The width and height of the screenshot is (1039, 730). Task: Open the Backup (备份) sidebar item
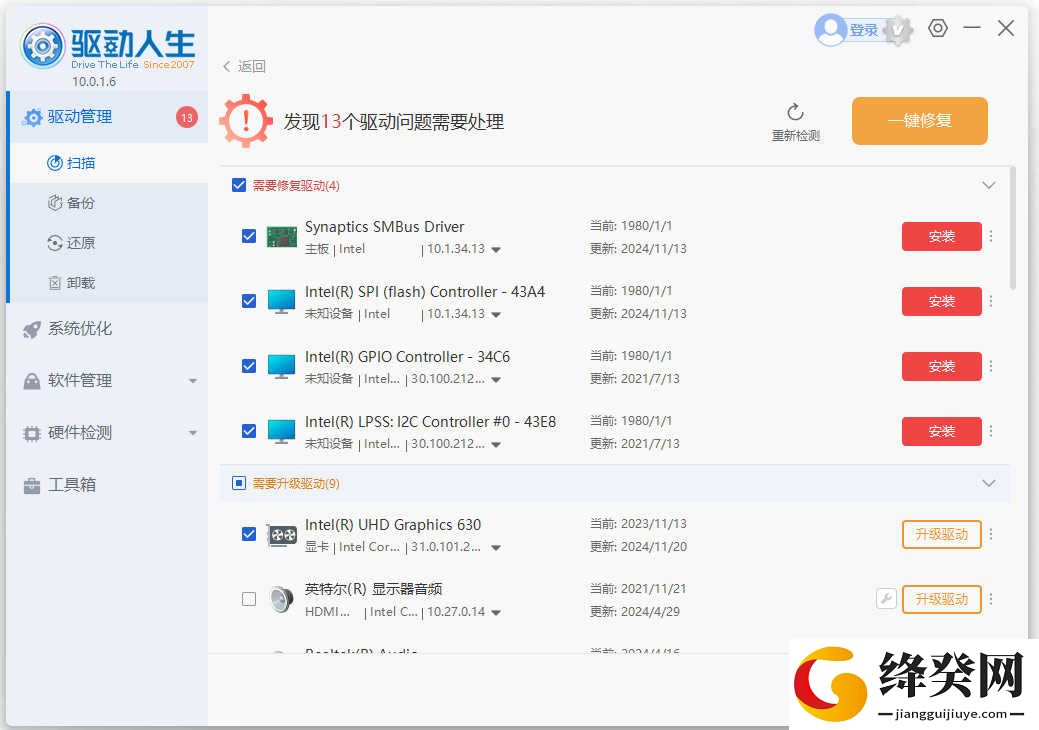(x=71, y=203)
